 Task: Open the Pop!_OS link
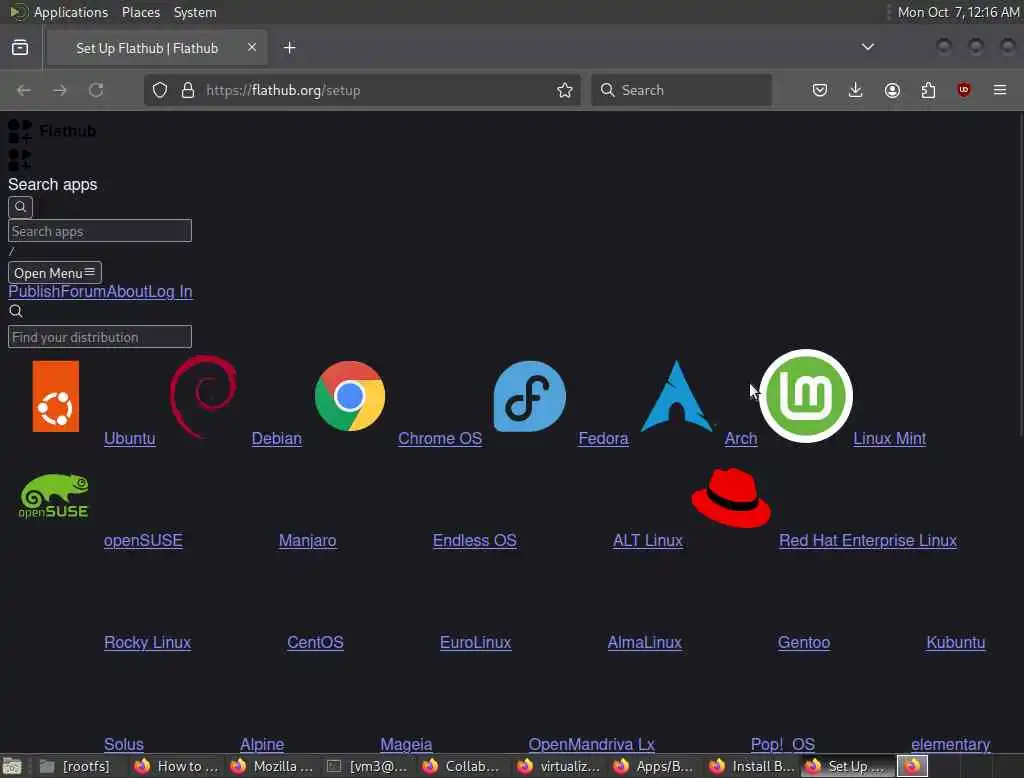[783, 744]
